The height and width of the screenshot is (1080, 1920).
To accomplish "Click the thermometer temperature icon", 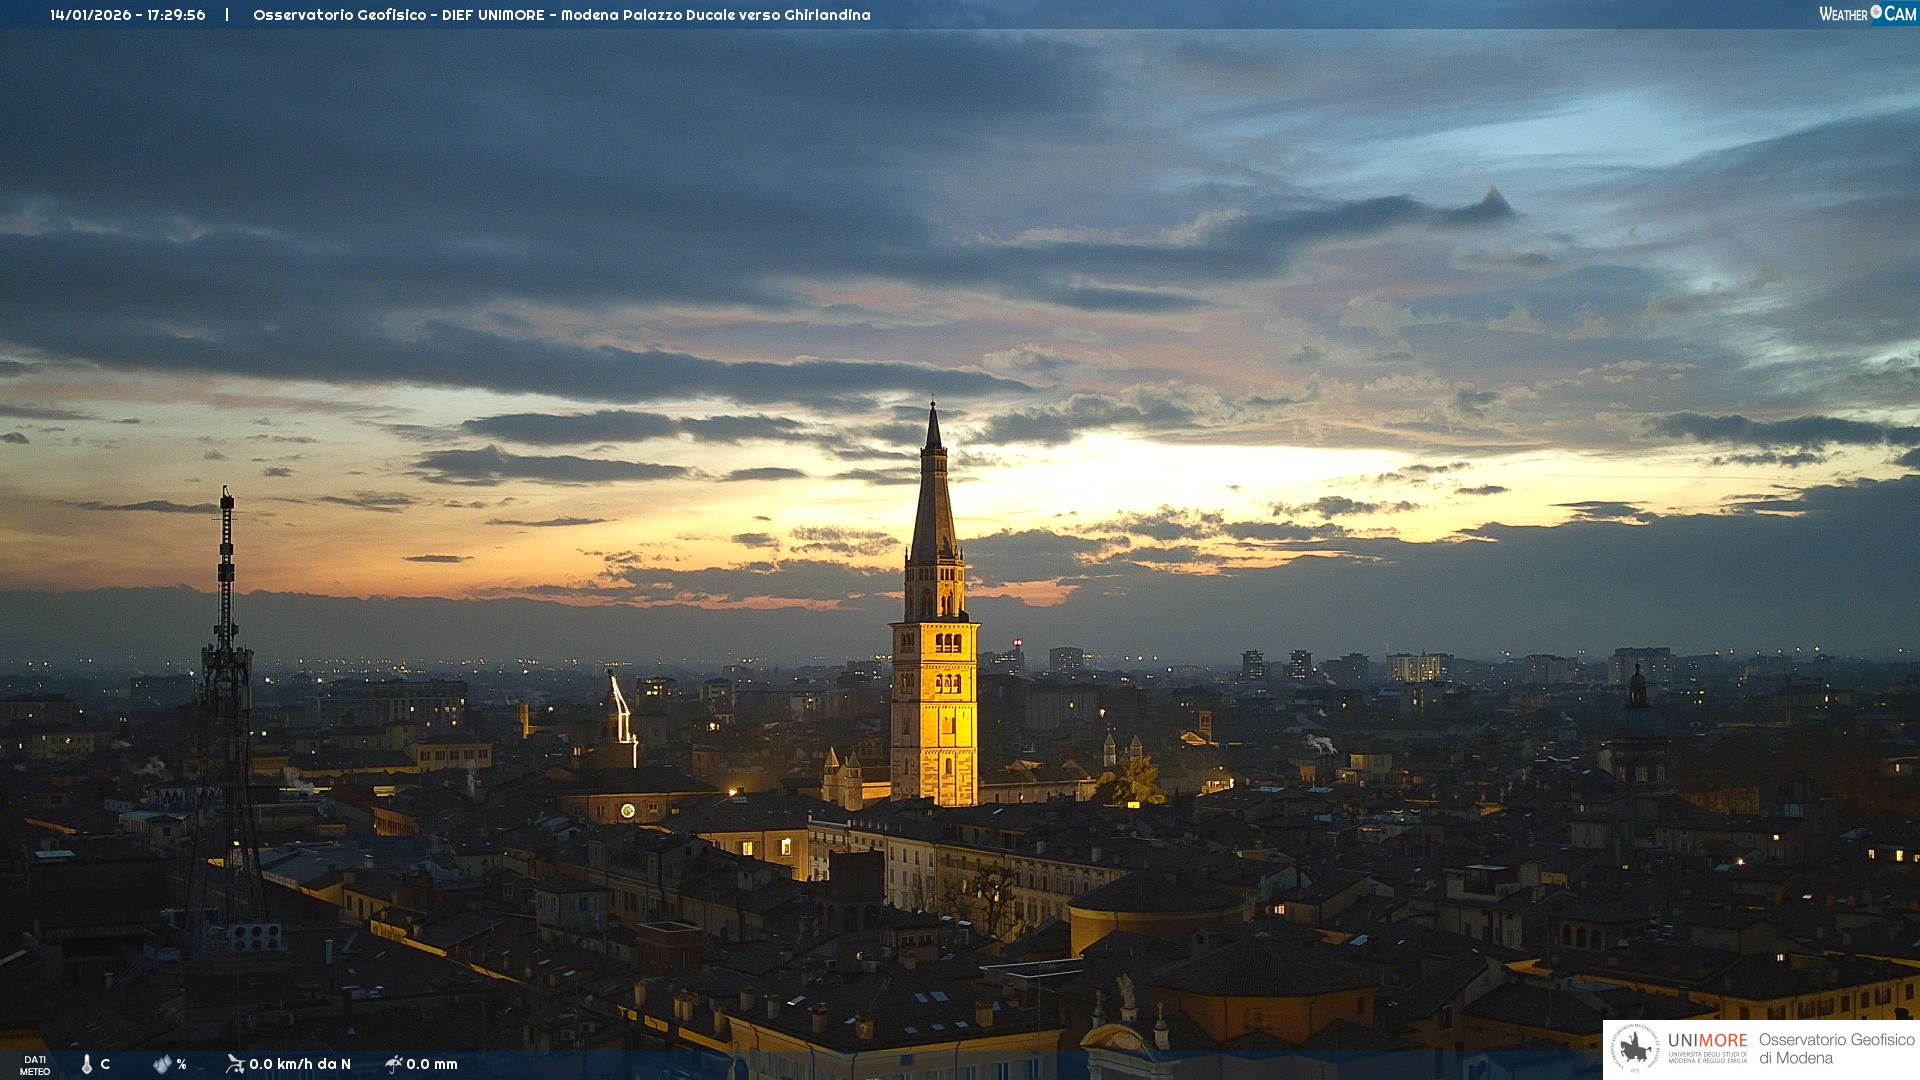I will click(x=87, y=1064).
